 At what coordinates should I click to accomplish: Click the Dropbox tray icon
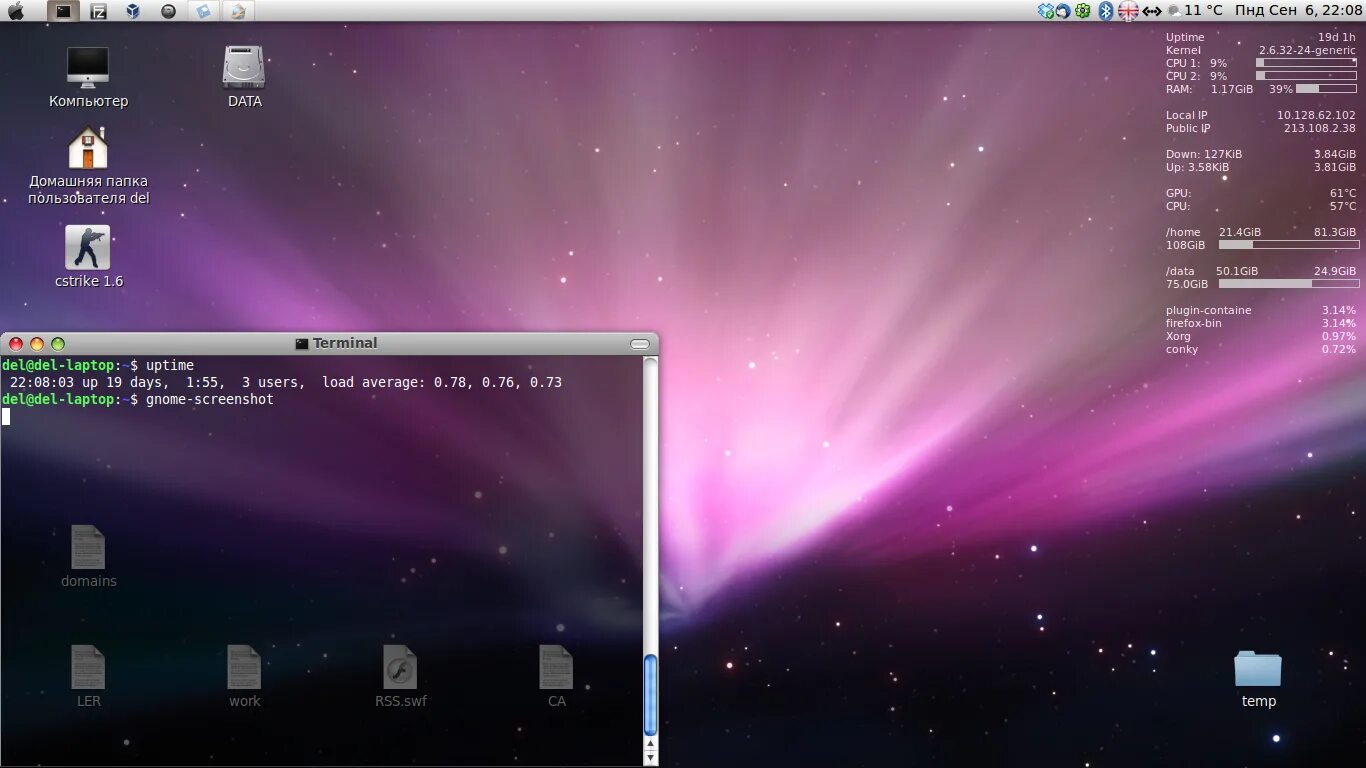click(1046, 11)
